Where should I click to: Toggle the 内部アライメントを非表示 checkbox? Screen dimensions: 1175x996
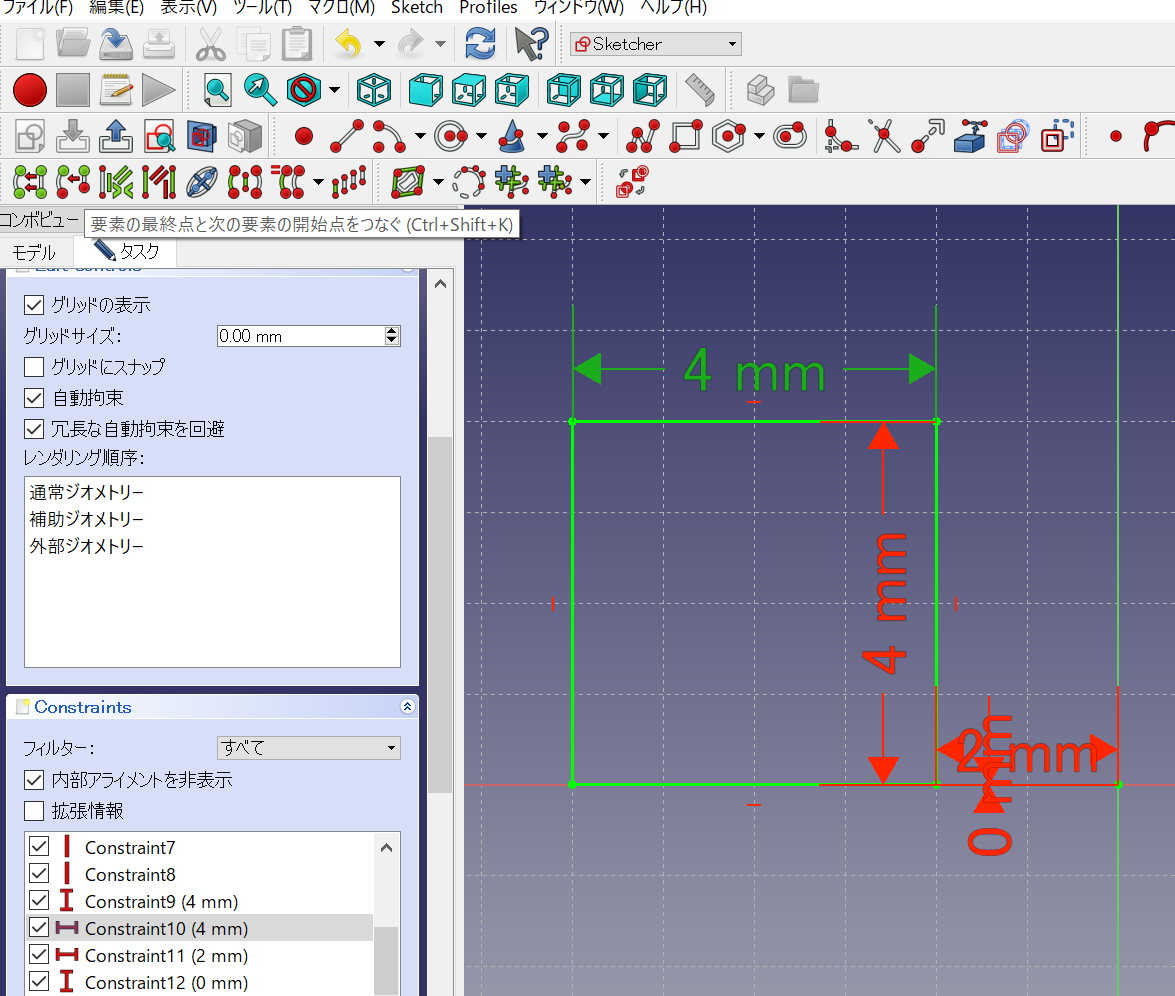[x=34, y=780]
